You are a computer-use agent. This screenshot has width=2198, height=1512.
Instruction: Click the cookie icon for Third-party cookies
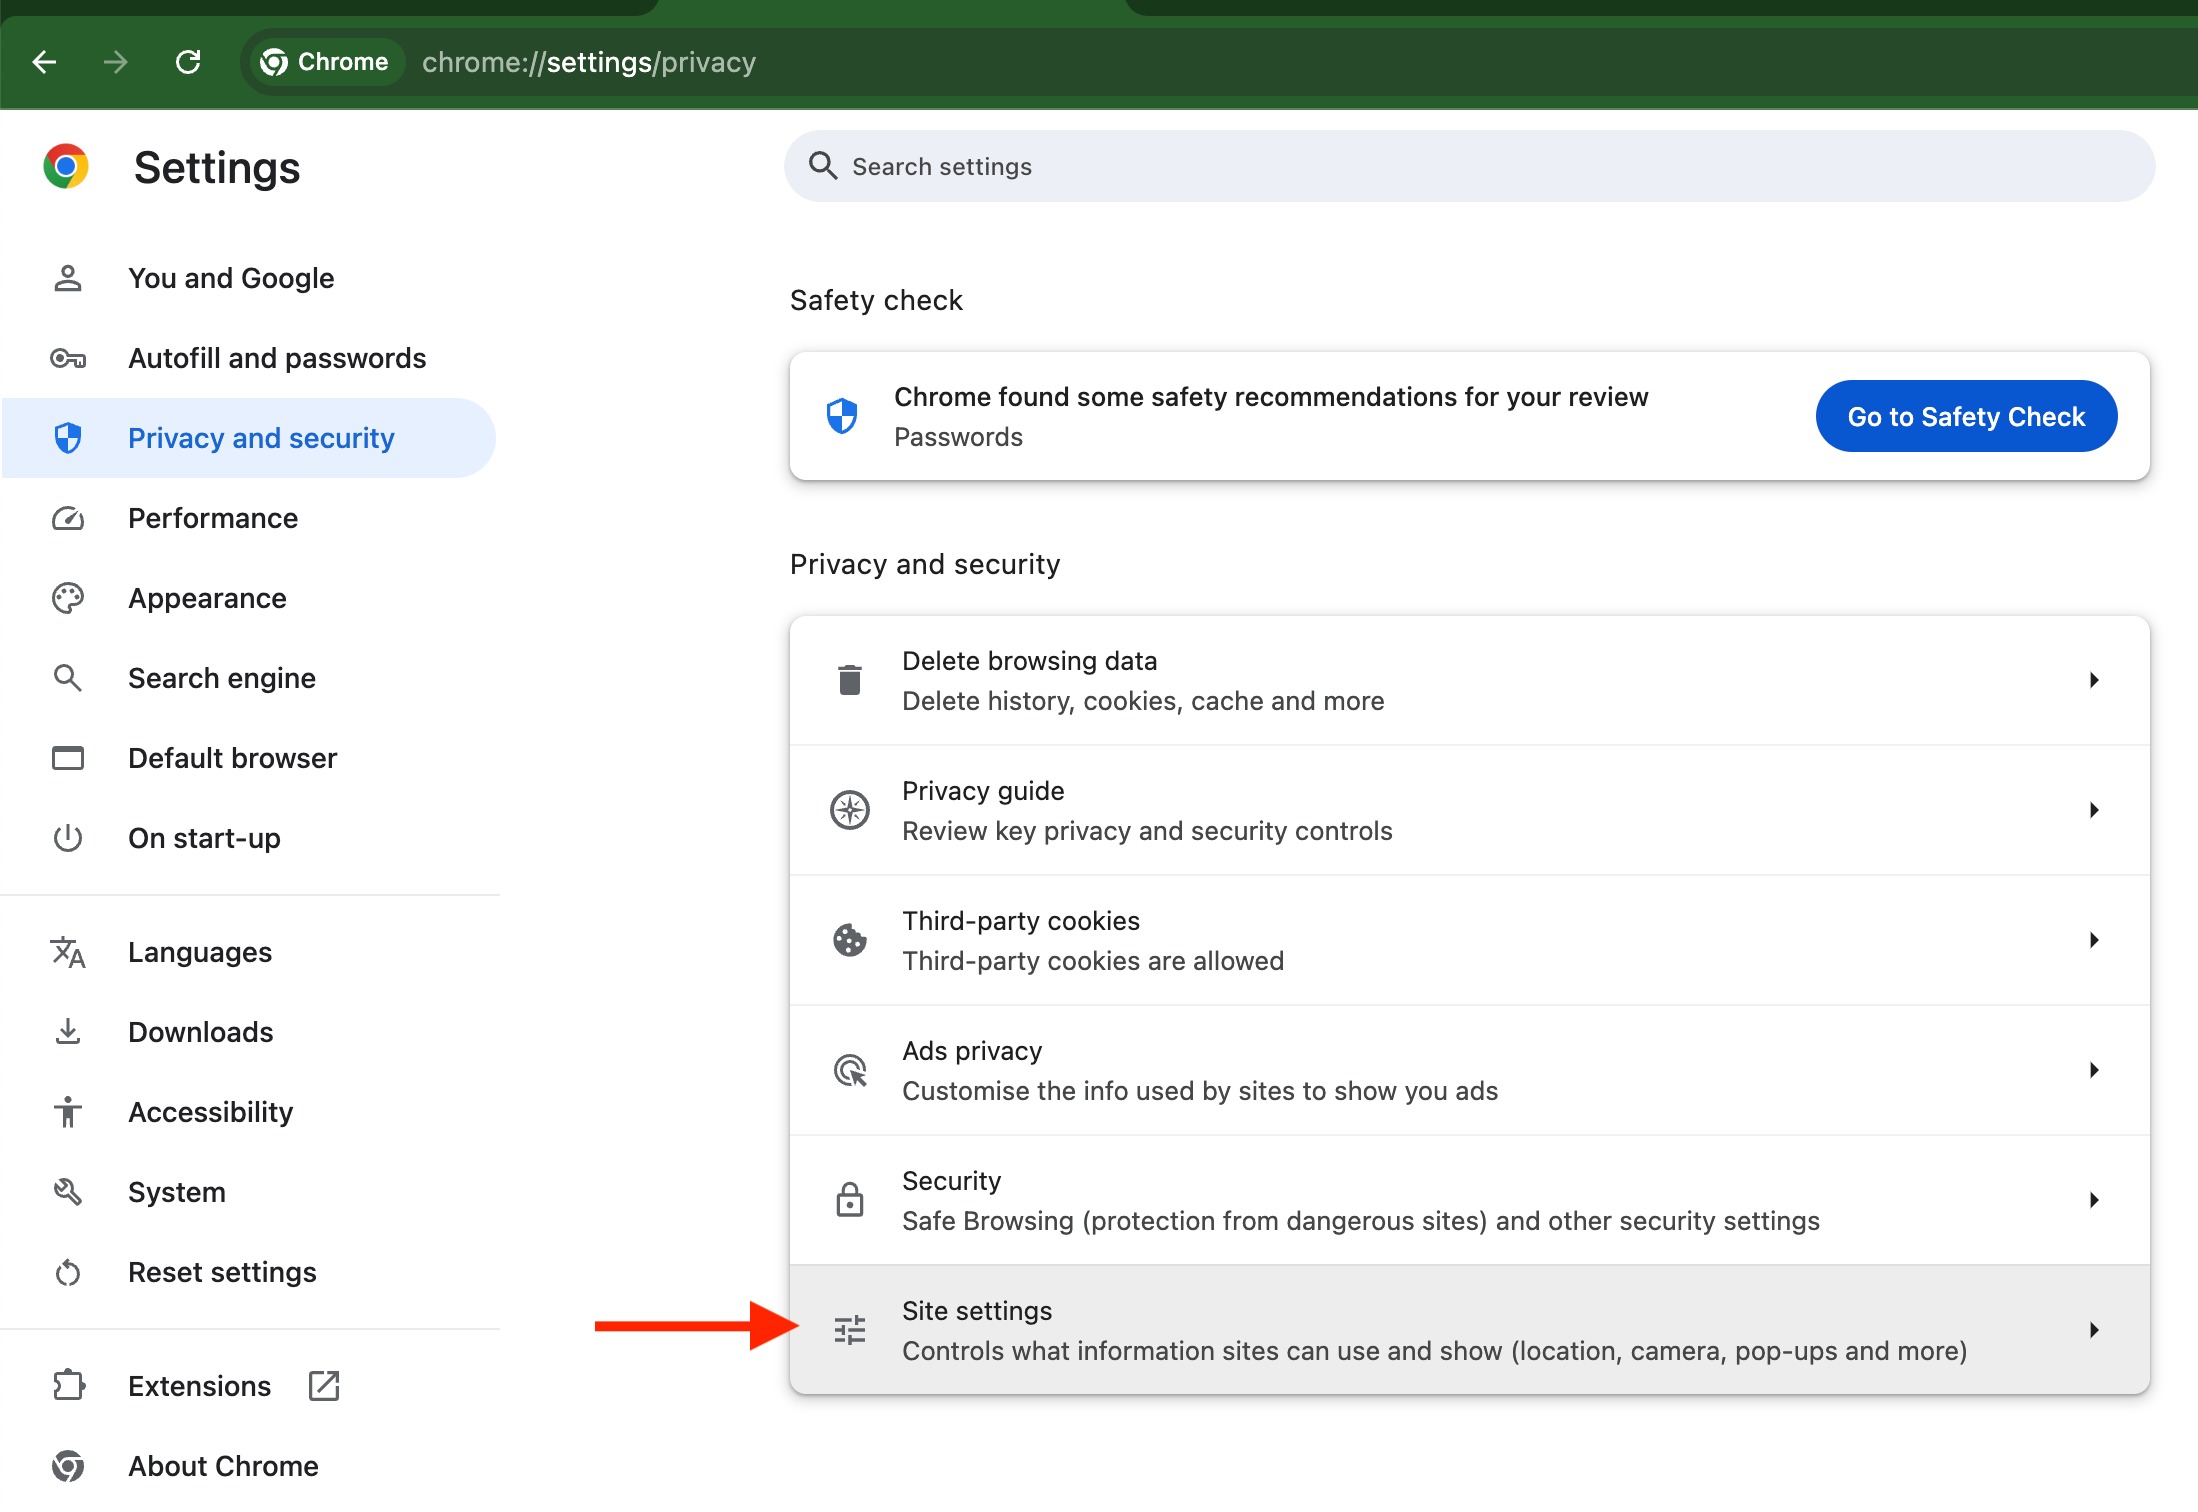(849, 940)
